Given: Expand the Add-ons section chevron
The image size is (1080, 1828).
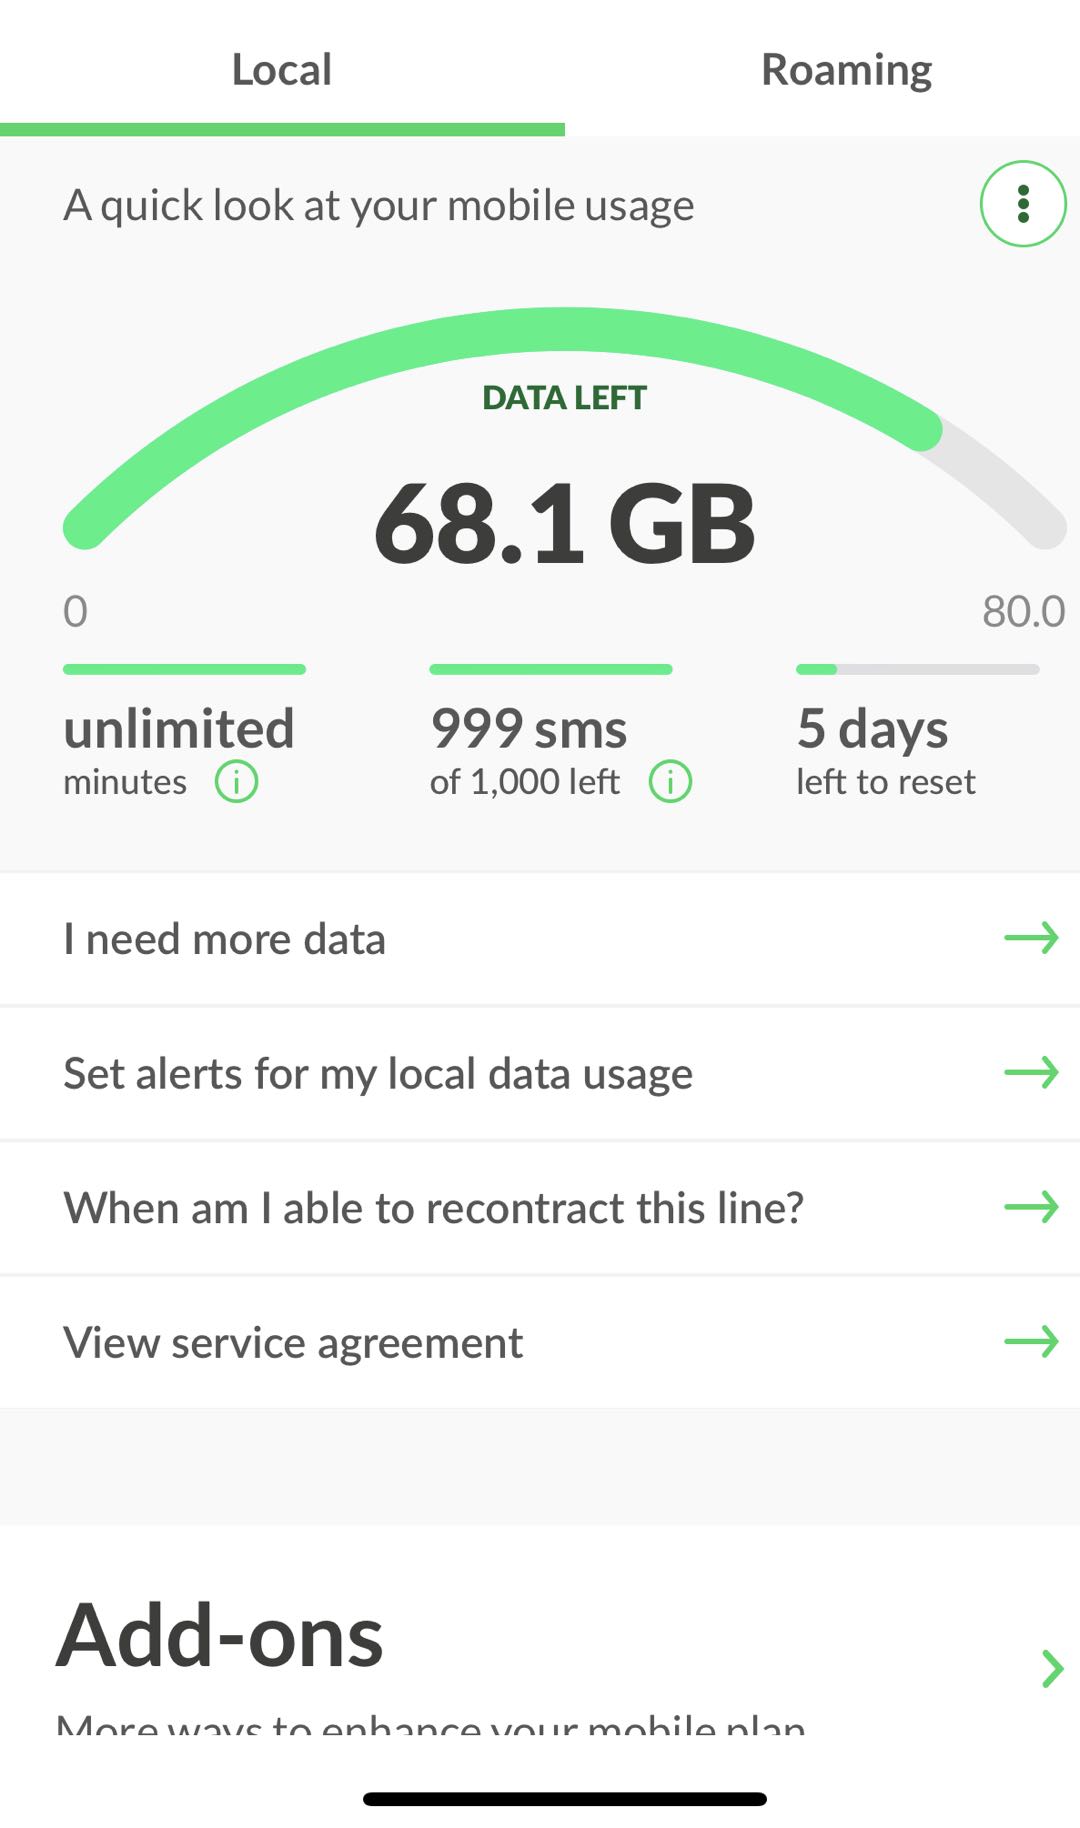Looking at the screenshot, I should [x=1051, y=1668].
